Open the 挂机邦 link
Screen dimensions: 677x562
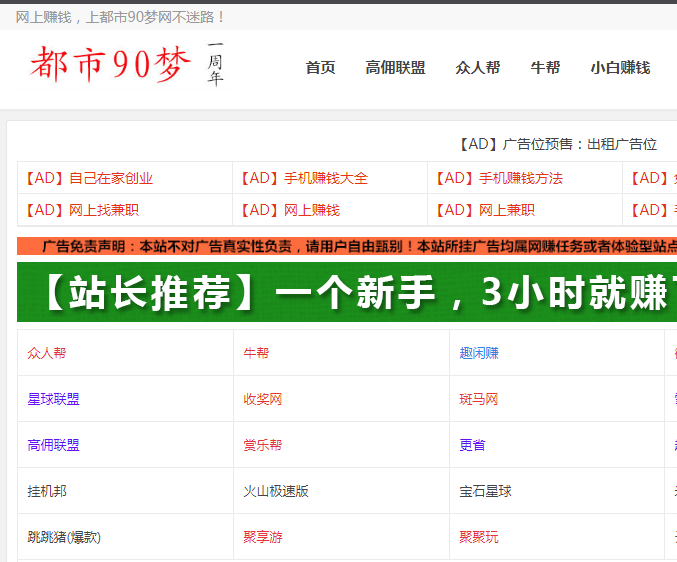(x=47, y=491)
